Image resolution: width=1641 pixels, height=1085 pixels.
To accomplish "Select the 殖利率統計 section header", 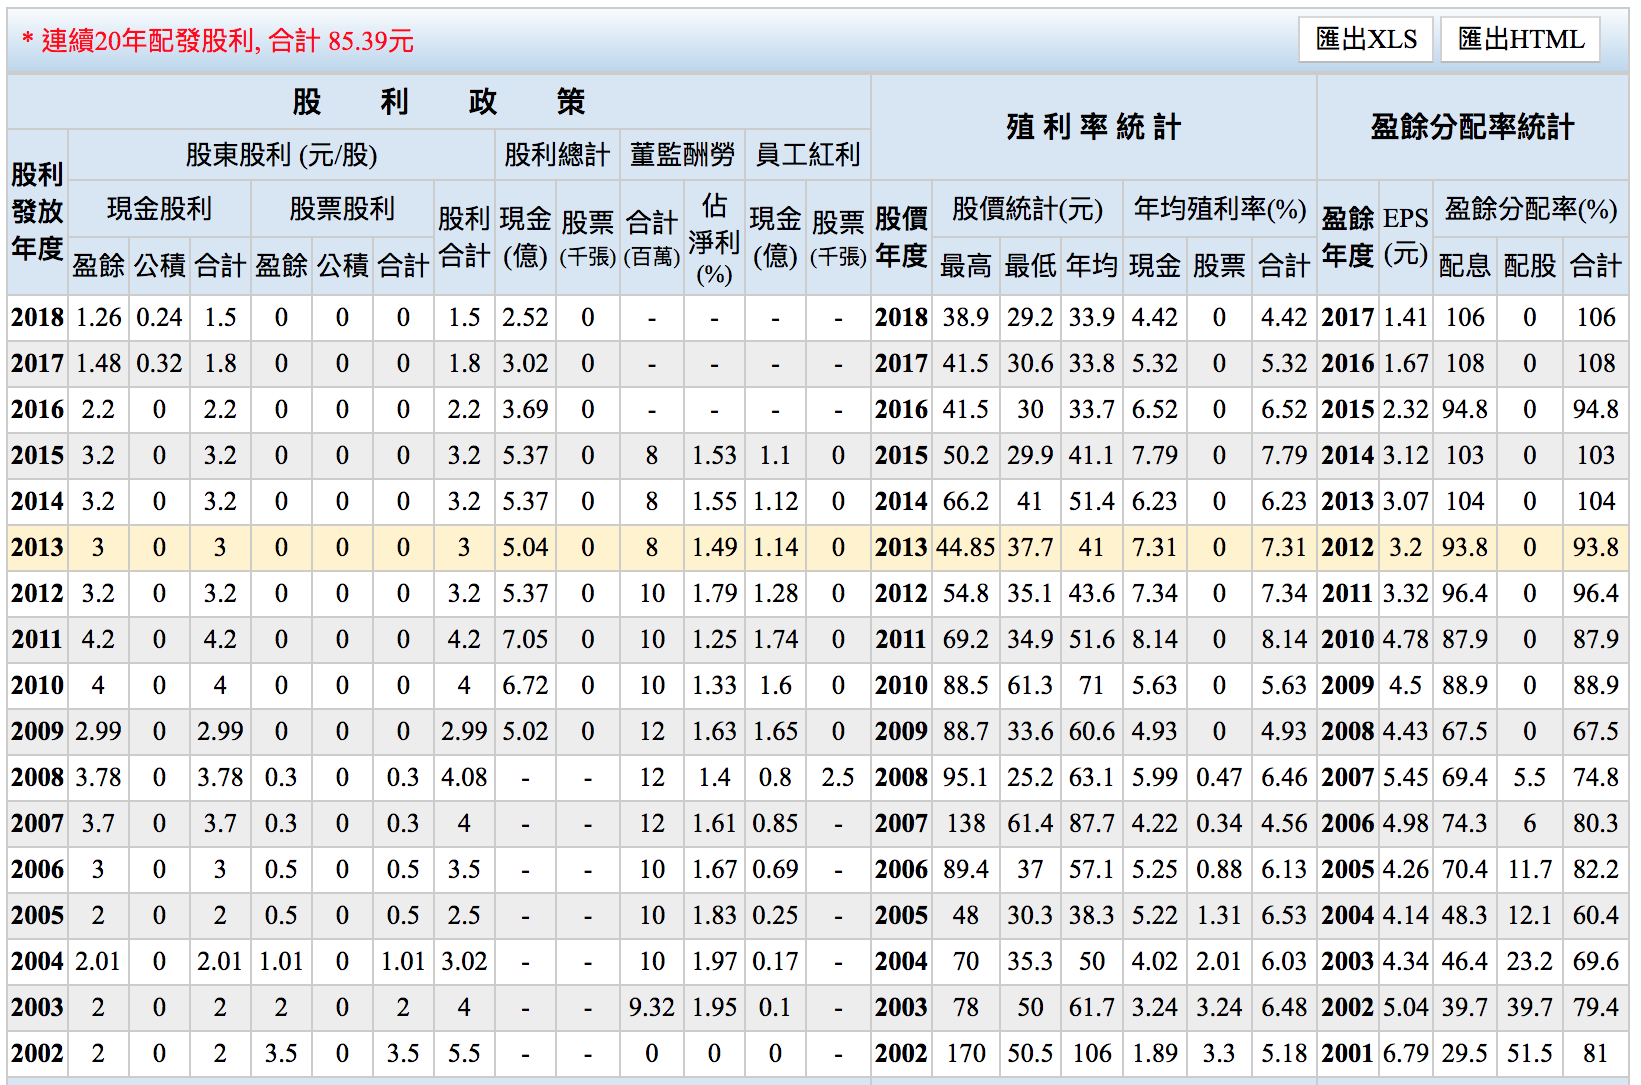I will click(1093, 127).
